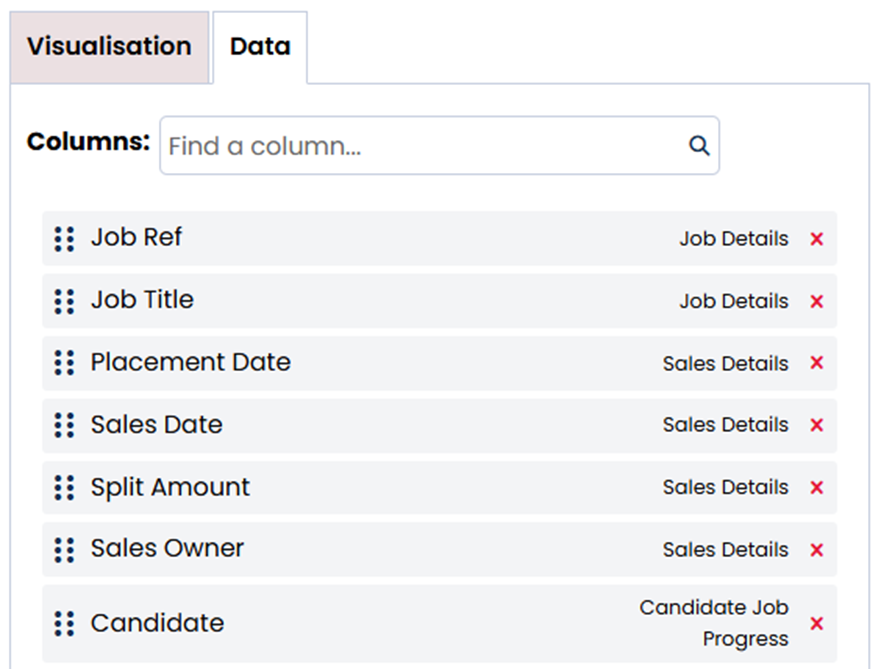Select the Split Amount column label
Viewport: 881px width, 669px height.
170,487
